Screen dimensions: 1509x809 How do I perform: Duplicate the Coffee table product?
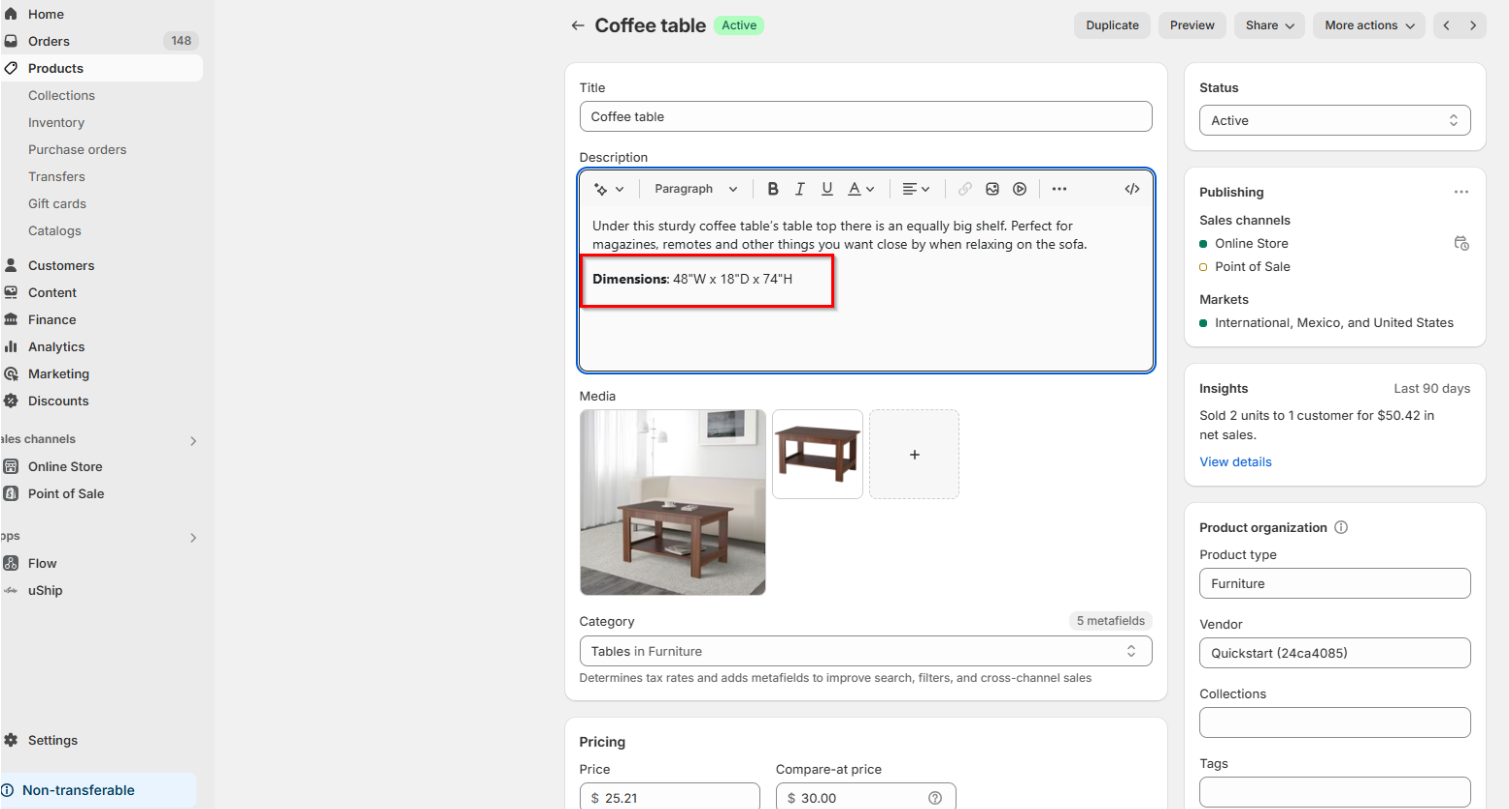1111,25
